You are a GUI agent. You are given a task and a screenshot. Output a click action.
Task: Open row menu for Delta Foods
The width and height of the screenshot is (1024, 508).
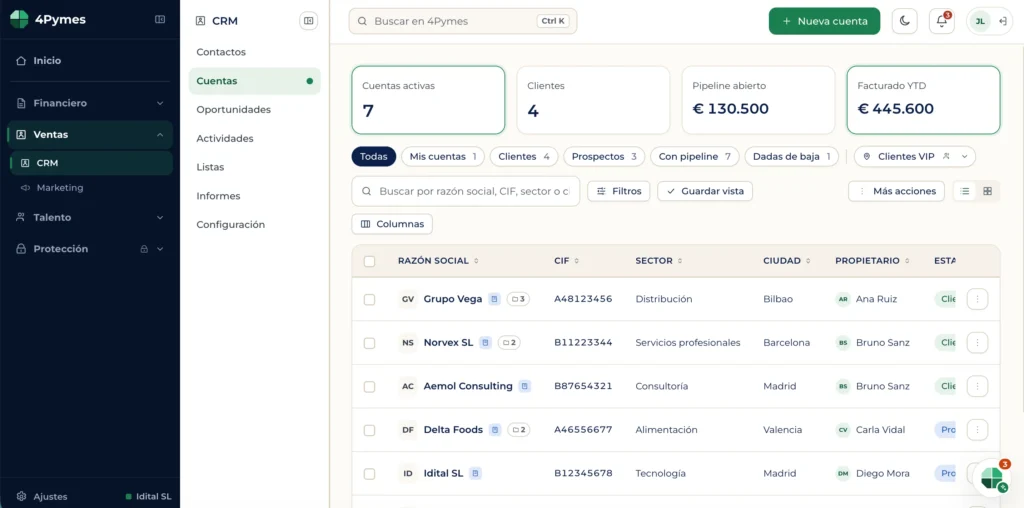977,430
